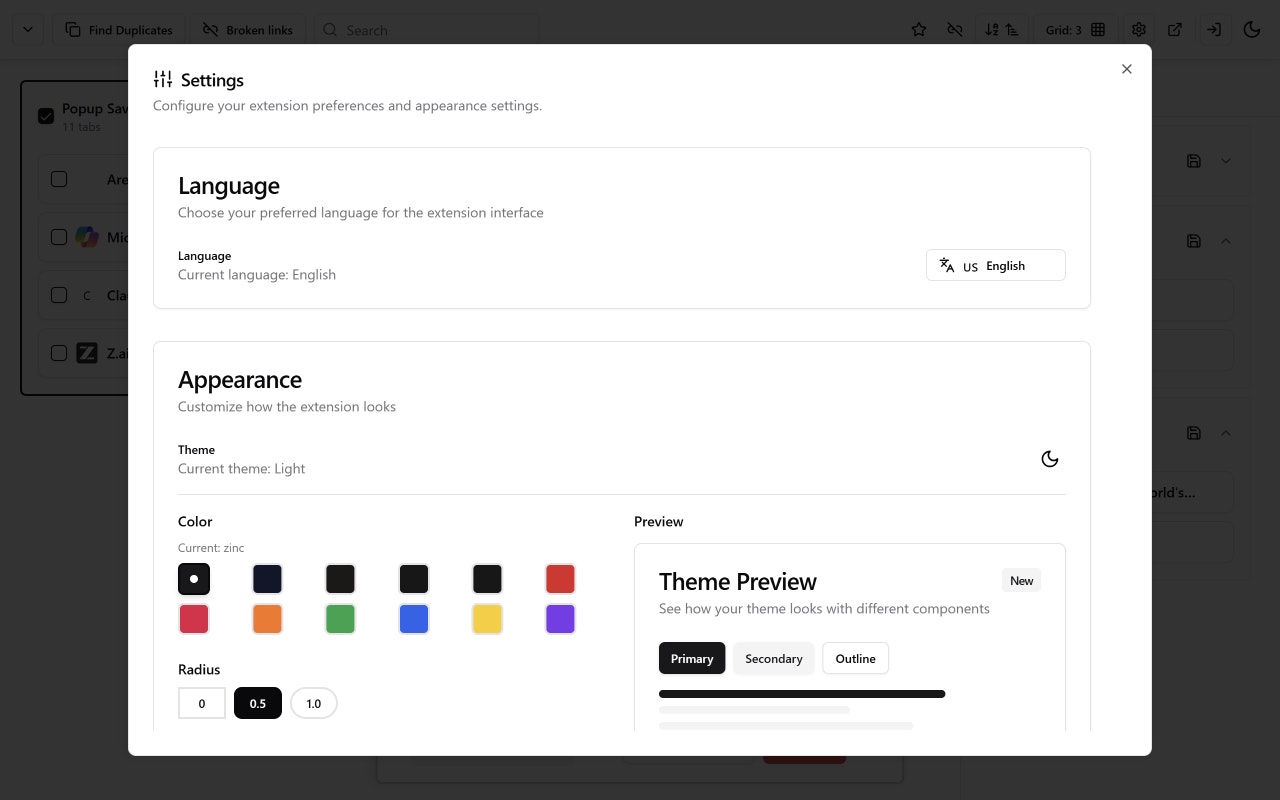Viewport: 1280px width, 800px height.
Task: Open the Grid: 3 layout button
Action: click(1075, 30)
